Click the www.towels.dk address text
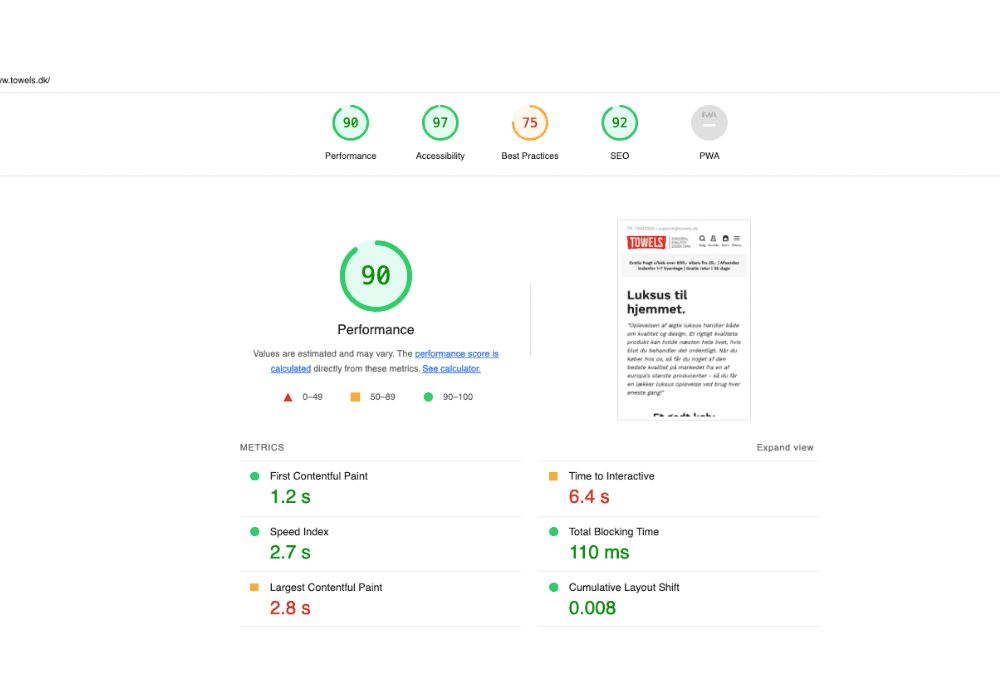This screenshot has width=1000, height=700. pyautogui.click(x=24, y=80)
